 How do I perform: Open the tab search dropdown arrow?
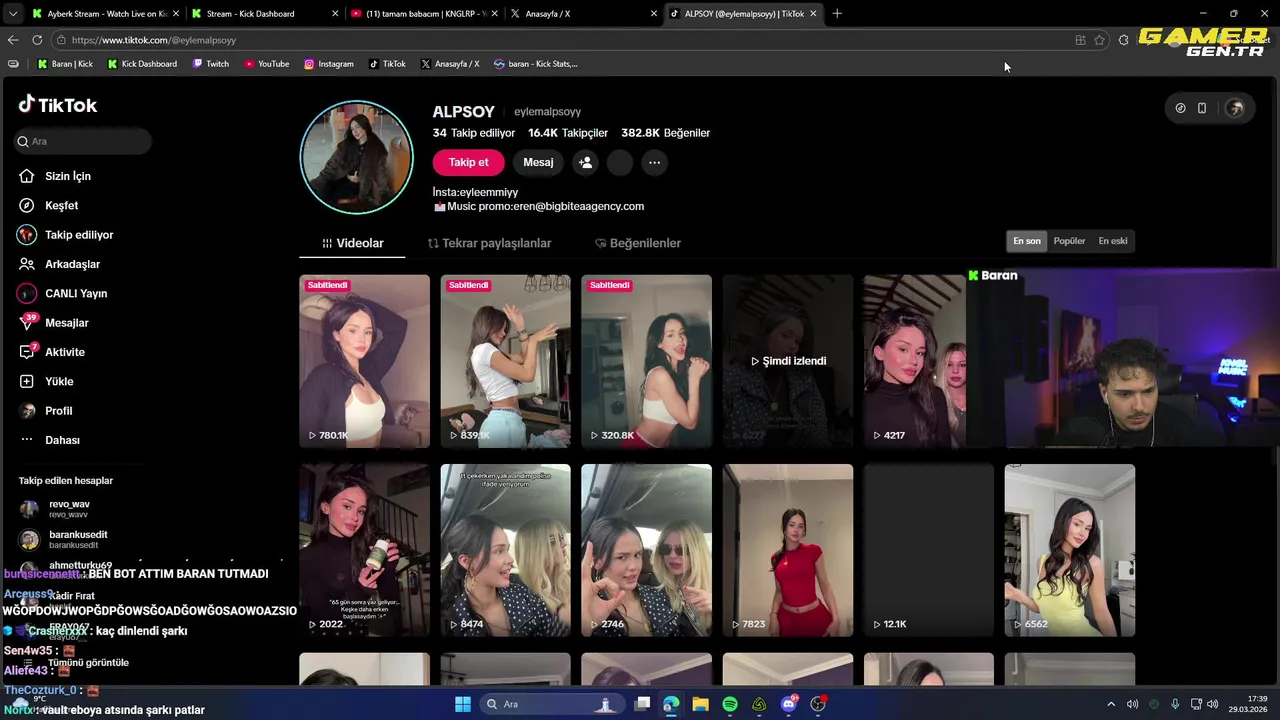click(x=13, y=14)
